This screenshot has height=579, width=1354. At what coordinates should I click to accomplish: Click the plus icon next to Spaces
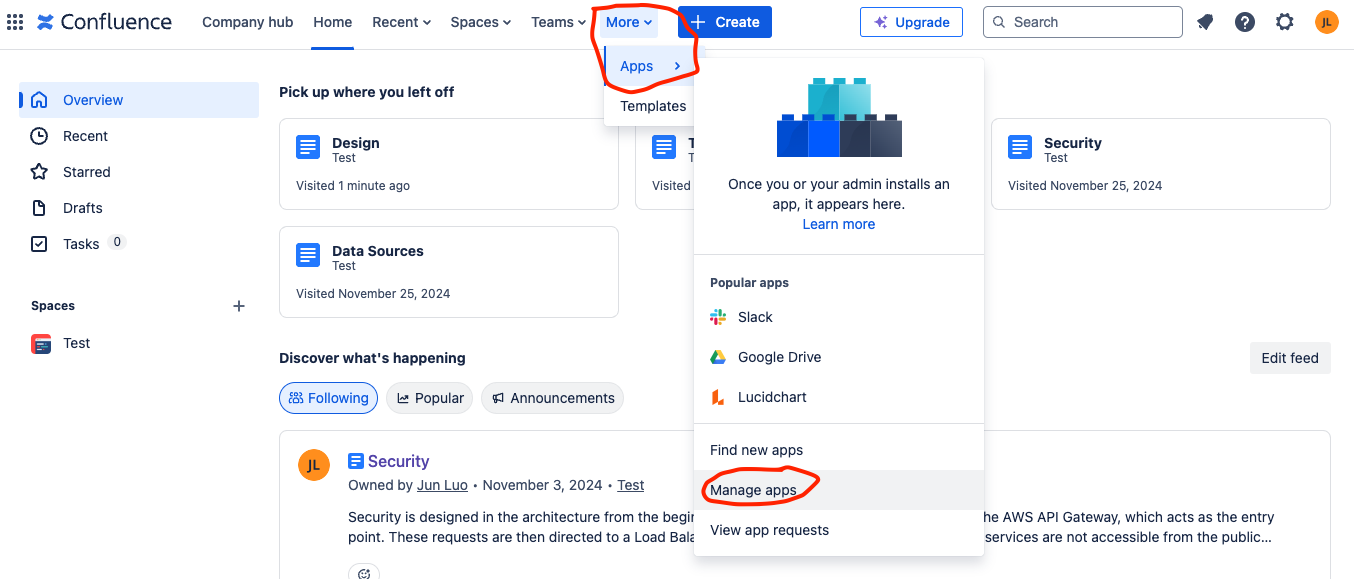(x=239, y=306)
